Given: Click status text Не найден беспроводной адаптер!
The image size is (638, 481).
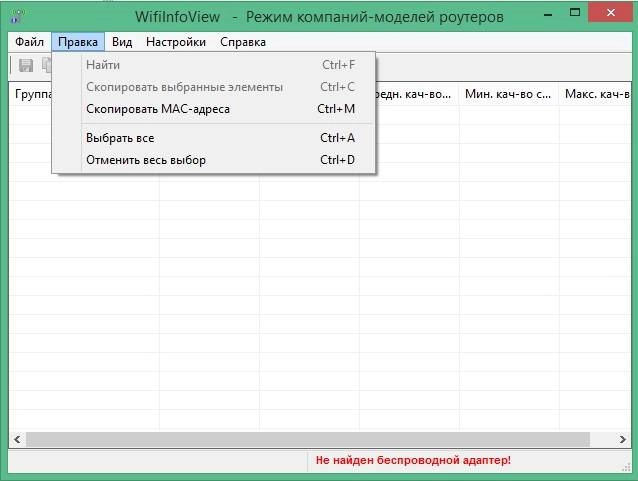Looking at the screenshot, I should [x=413, y=460].
